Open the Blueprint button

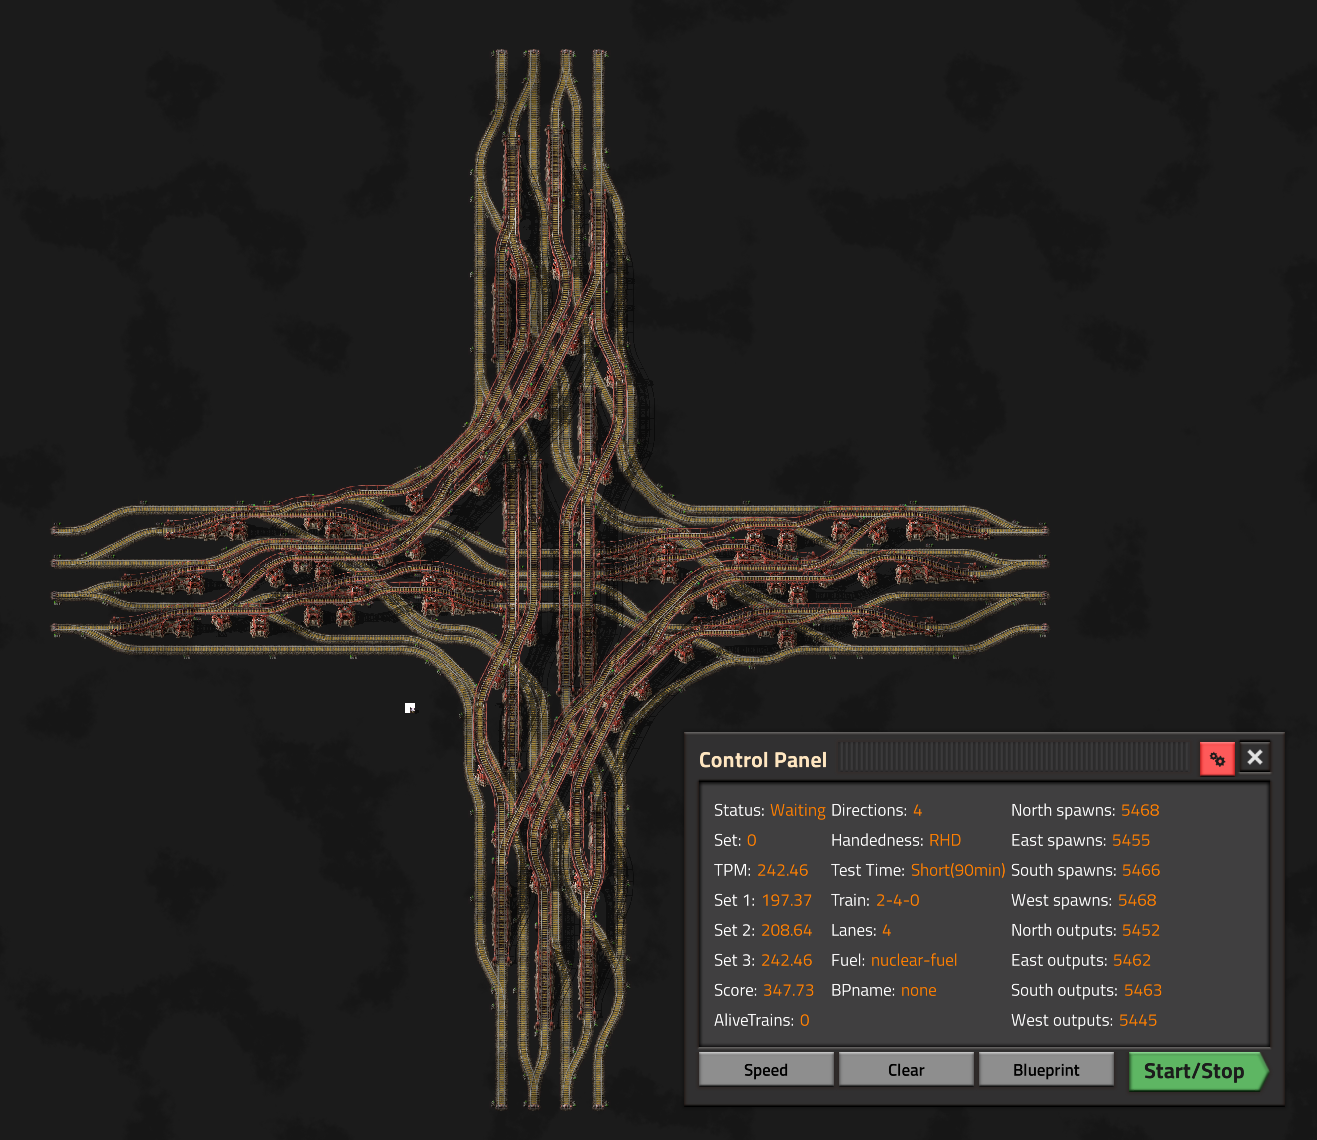tap(1045, 1070)
